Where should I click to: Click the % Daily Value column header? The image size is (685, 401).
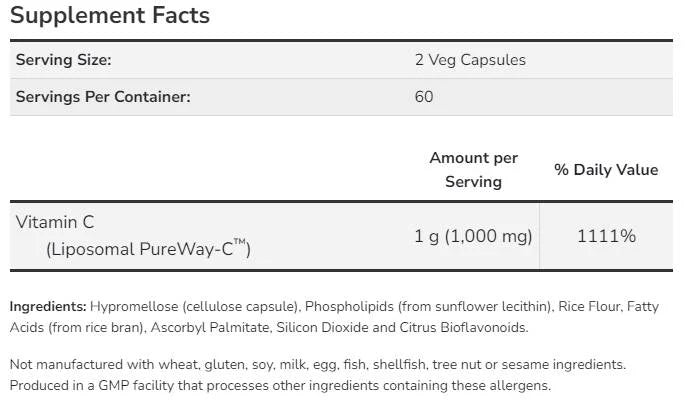(606, 170)
